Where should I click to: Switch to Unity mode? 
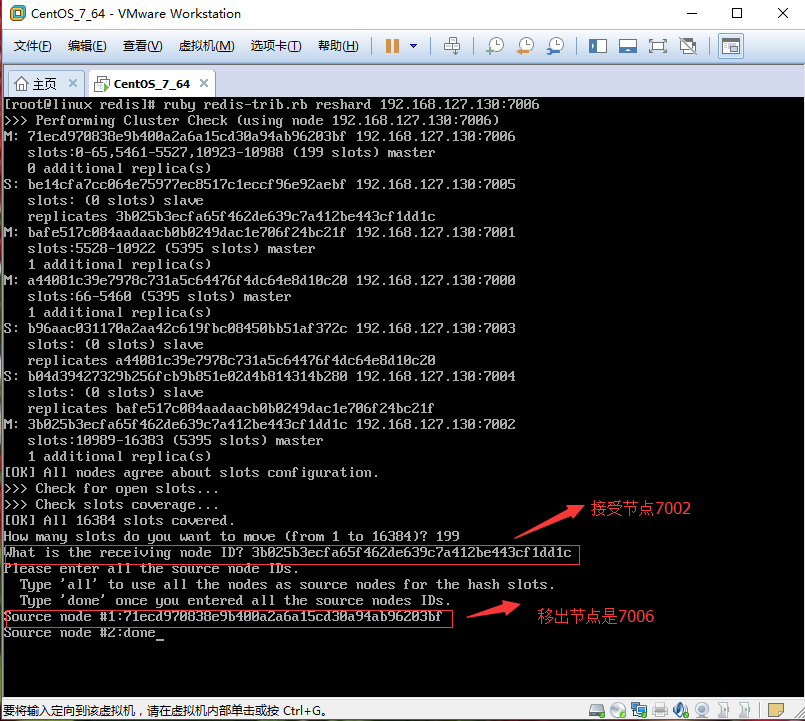point(688,46)
